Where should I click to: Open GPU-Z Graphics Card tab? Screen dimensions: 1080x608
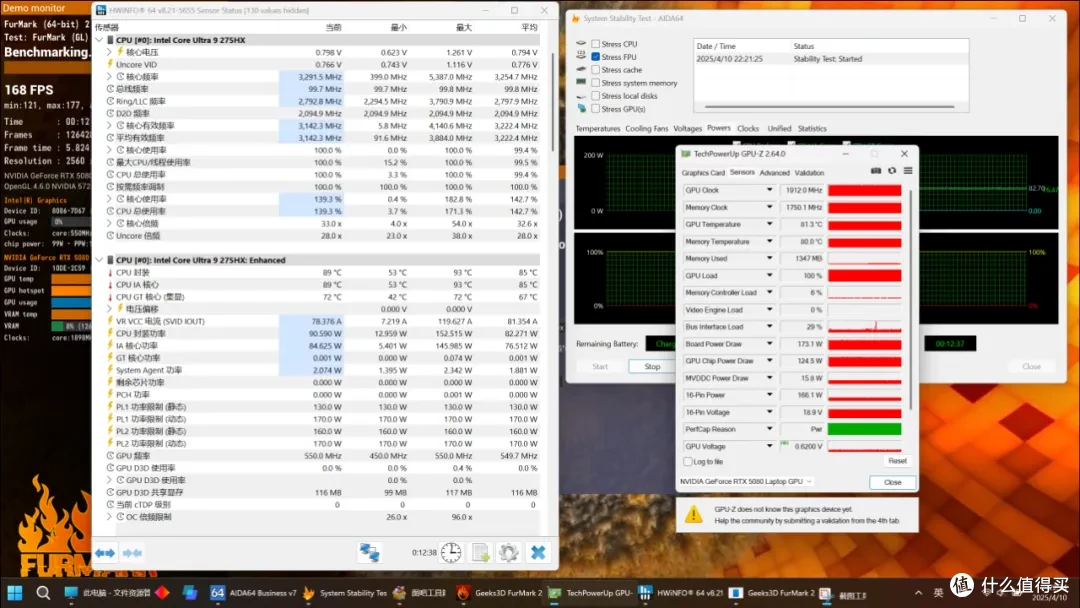pyautogui.click(x=703, y=173)
